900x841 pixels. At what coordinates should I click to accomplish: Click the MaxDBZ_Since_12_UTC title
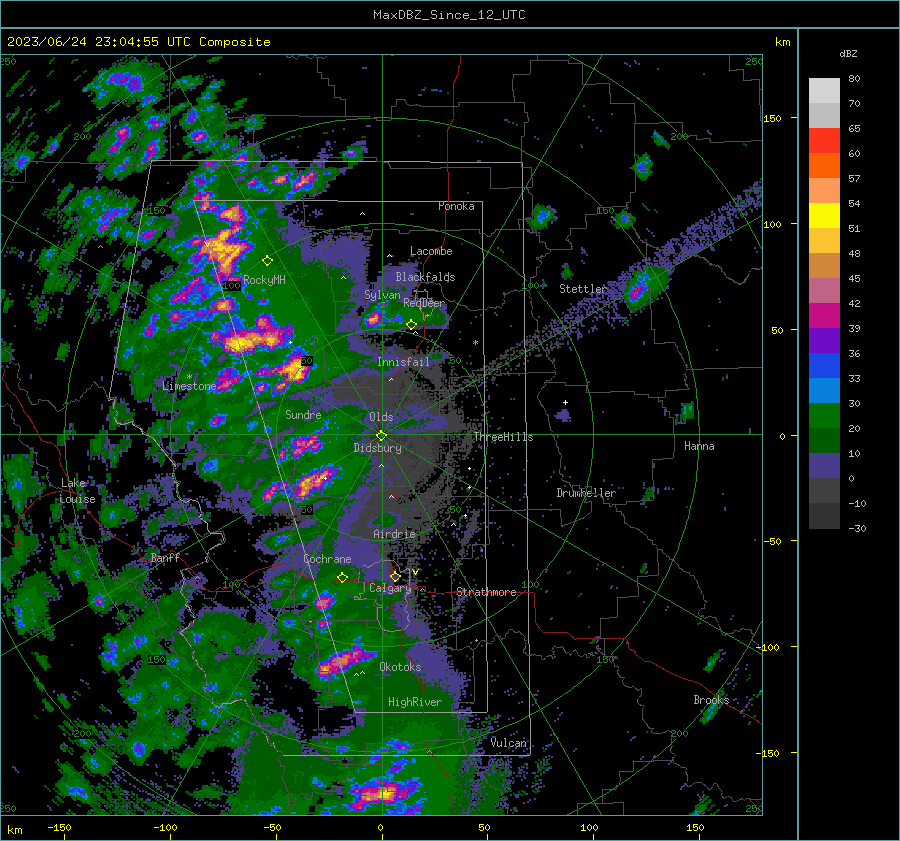tap(449, 15)
